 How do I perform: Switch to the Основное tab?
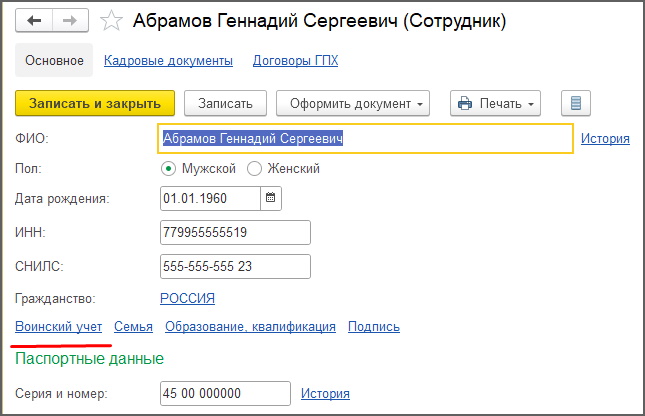(54, 61)
